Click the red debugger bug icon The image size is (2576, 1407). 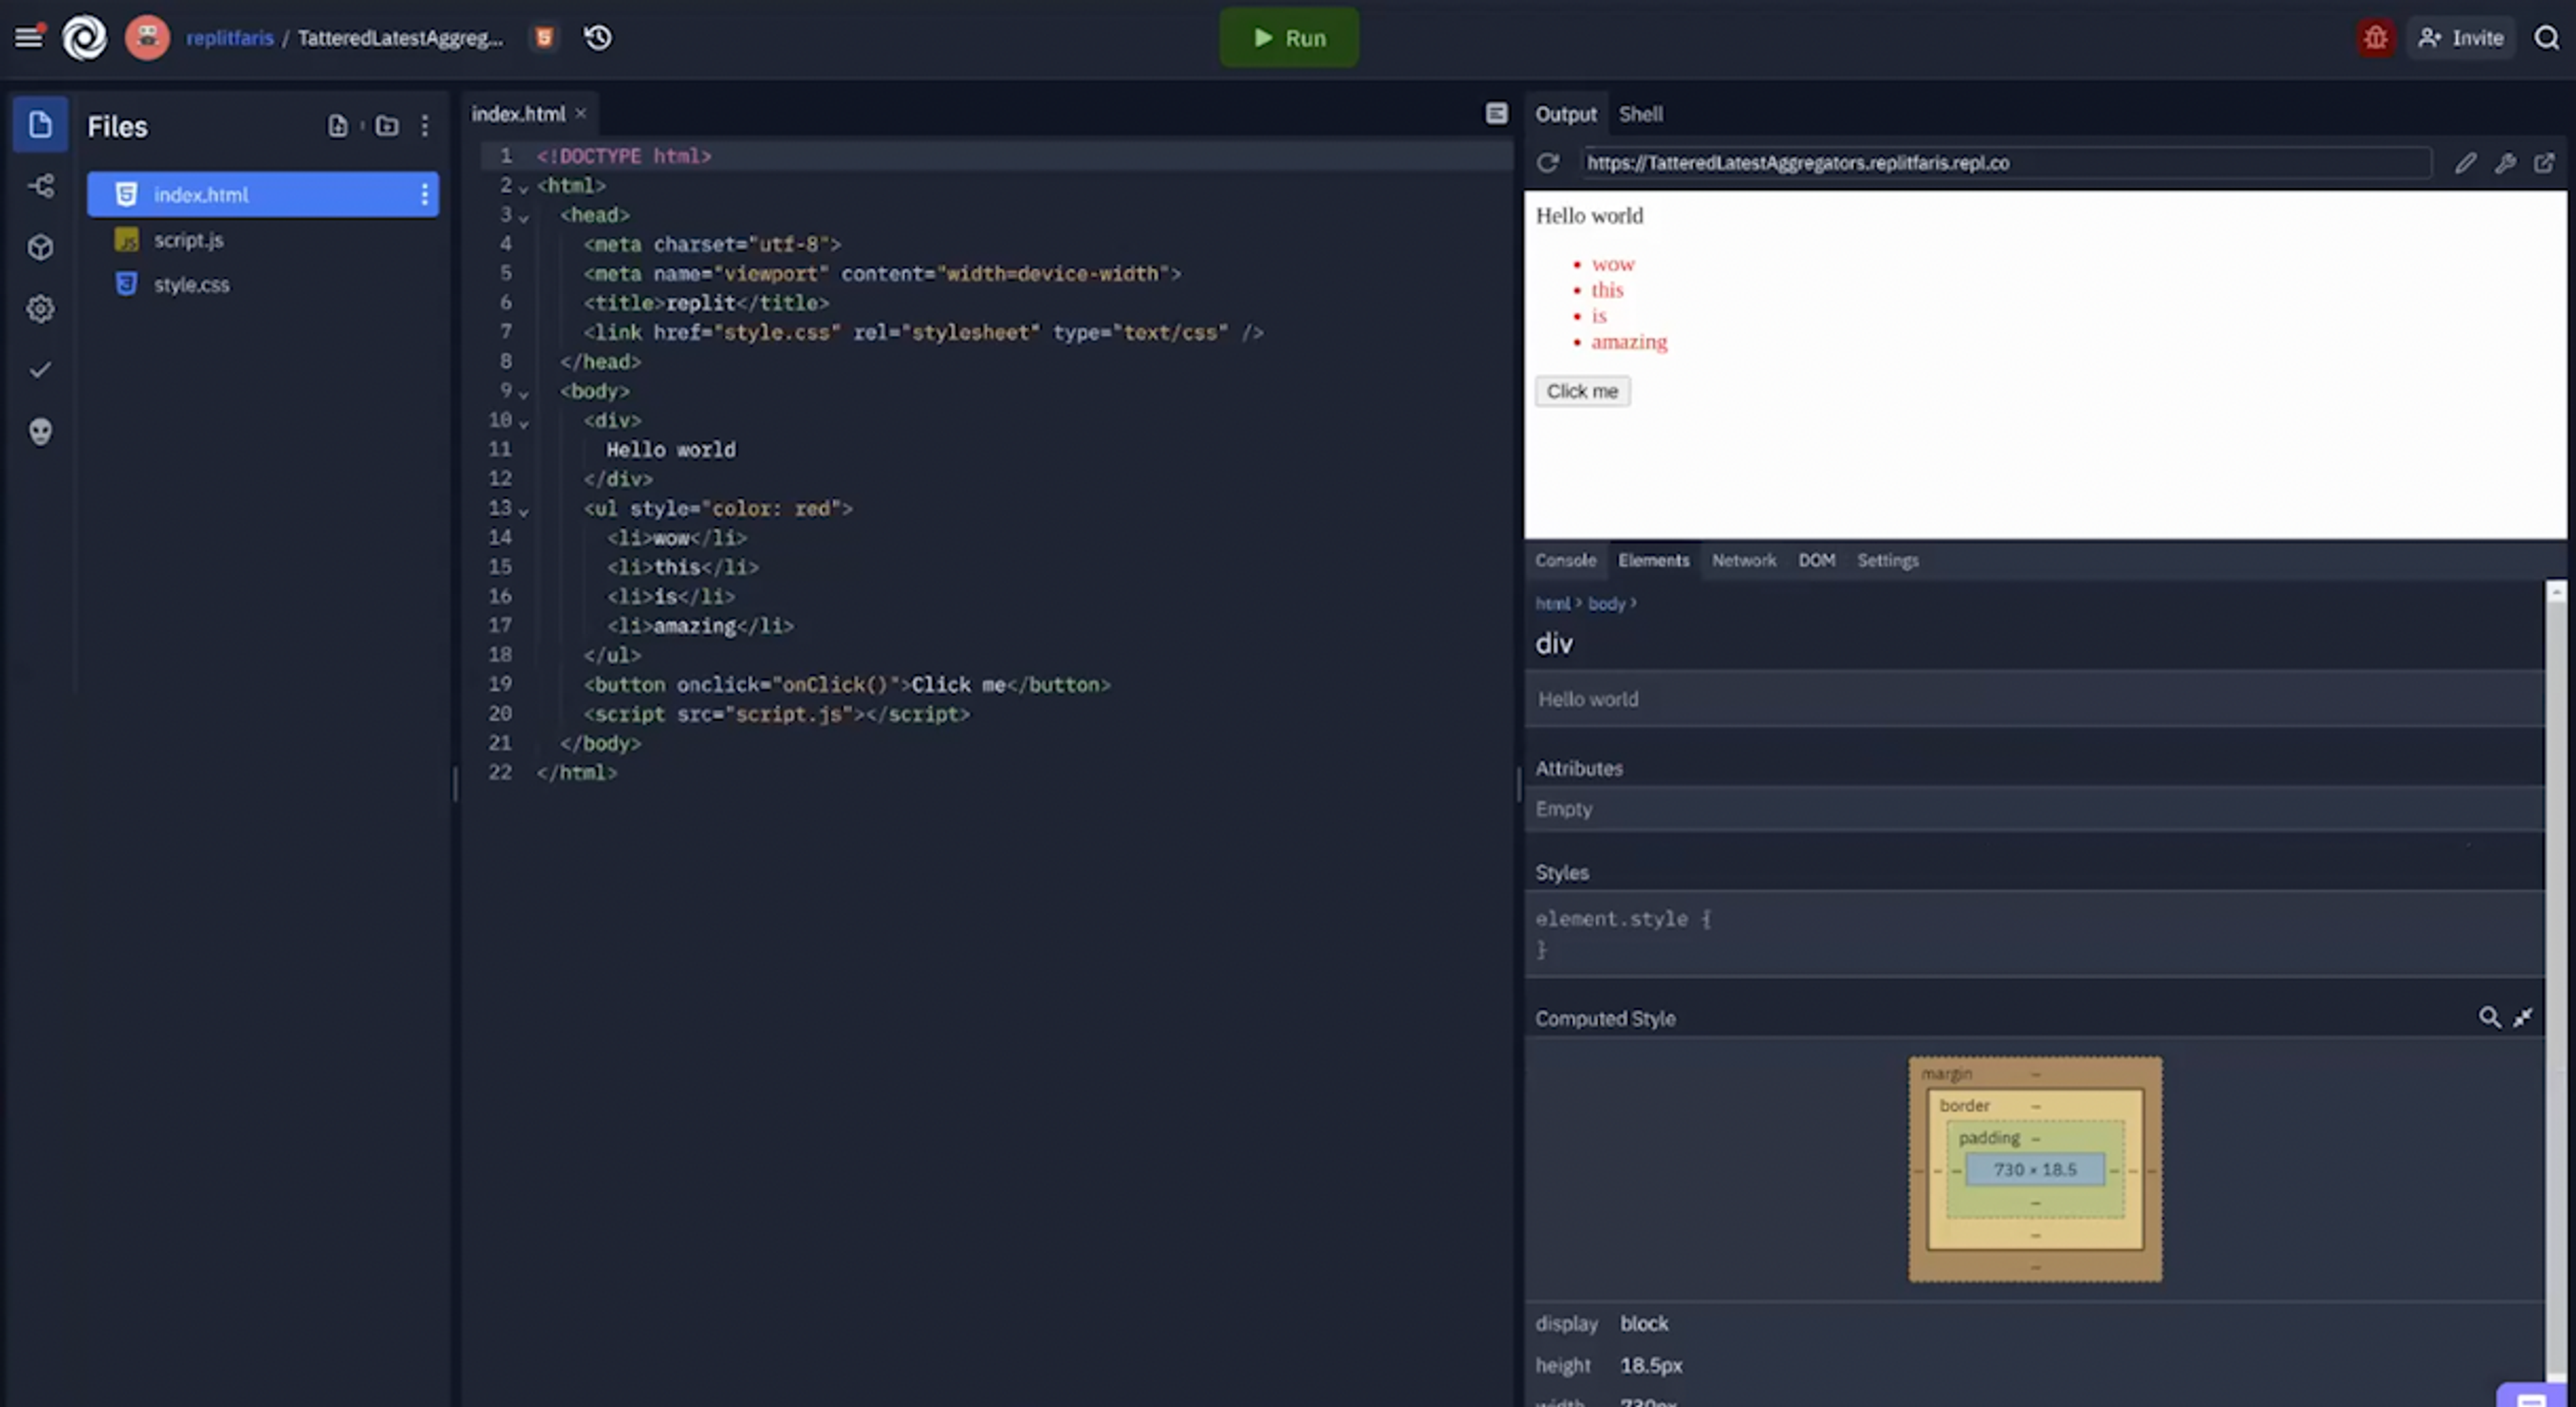(x=2375, y=38)
